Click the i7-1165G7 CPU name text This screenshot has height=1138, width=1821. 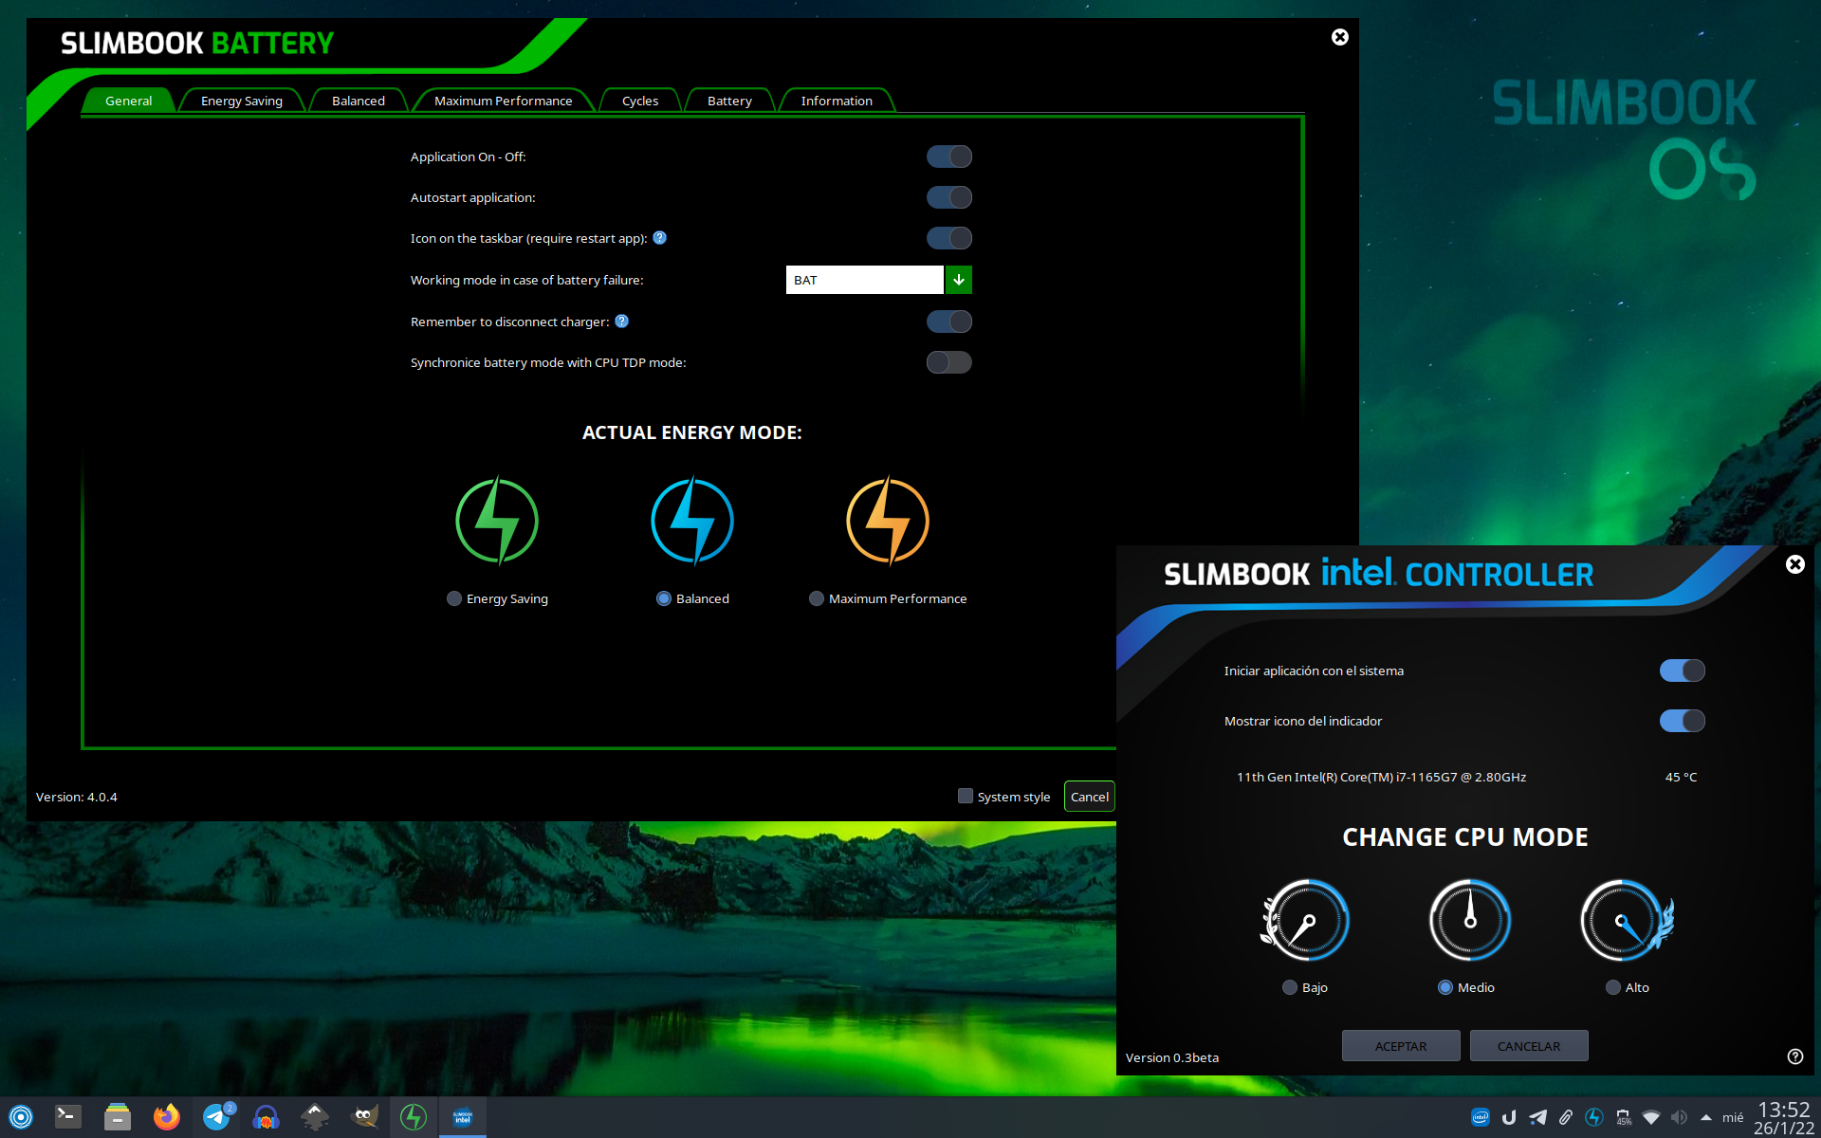point(1381,777)
